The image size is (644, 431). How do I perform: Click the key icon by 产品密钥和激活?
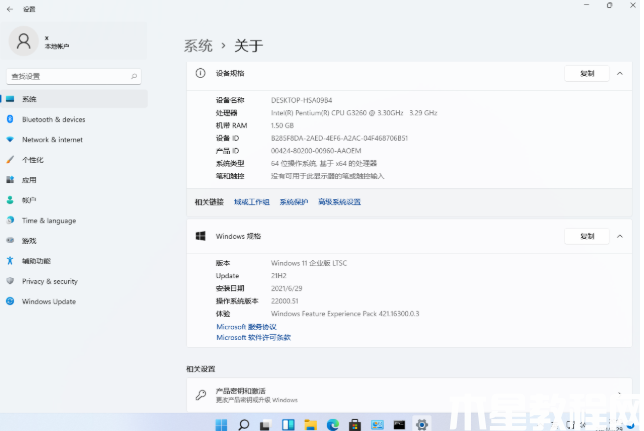[201, 395]
